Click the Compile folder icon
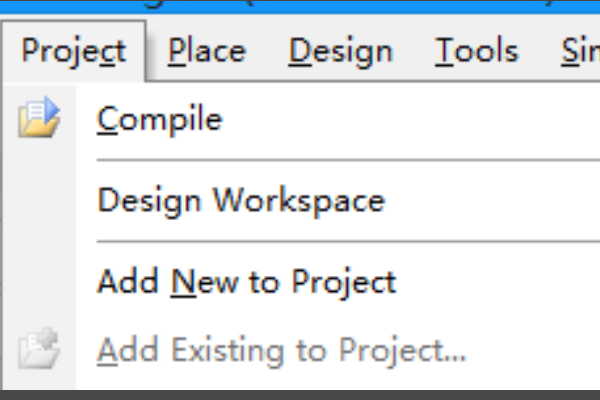This screenshot has width=600, height=400. [x=39, y=120]
